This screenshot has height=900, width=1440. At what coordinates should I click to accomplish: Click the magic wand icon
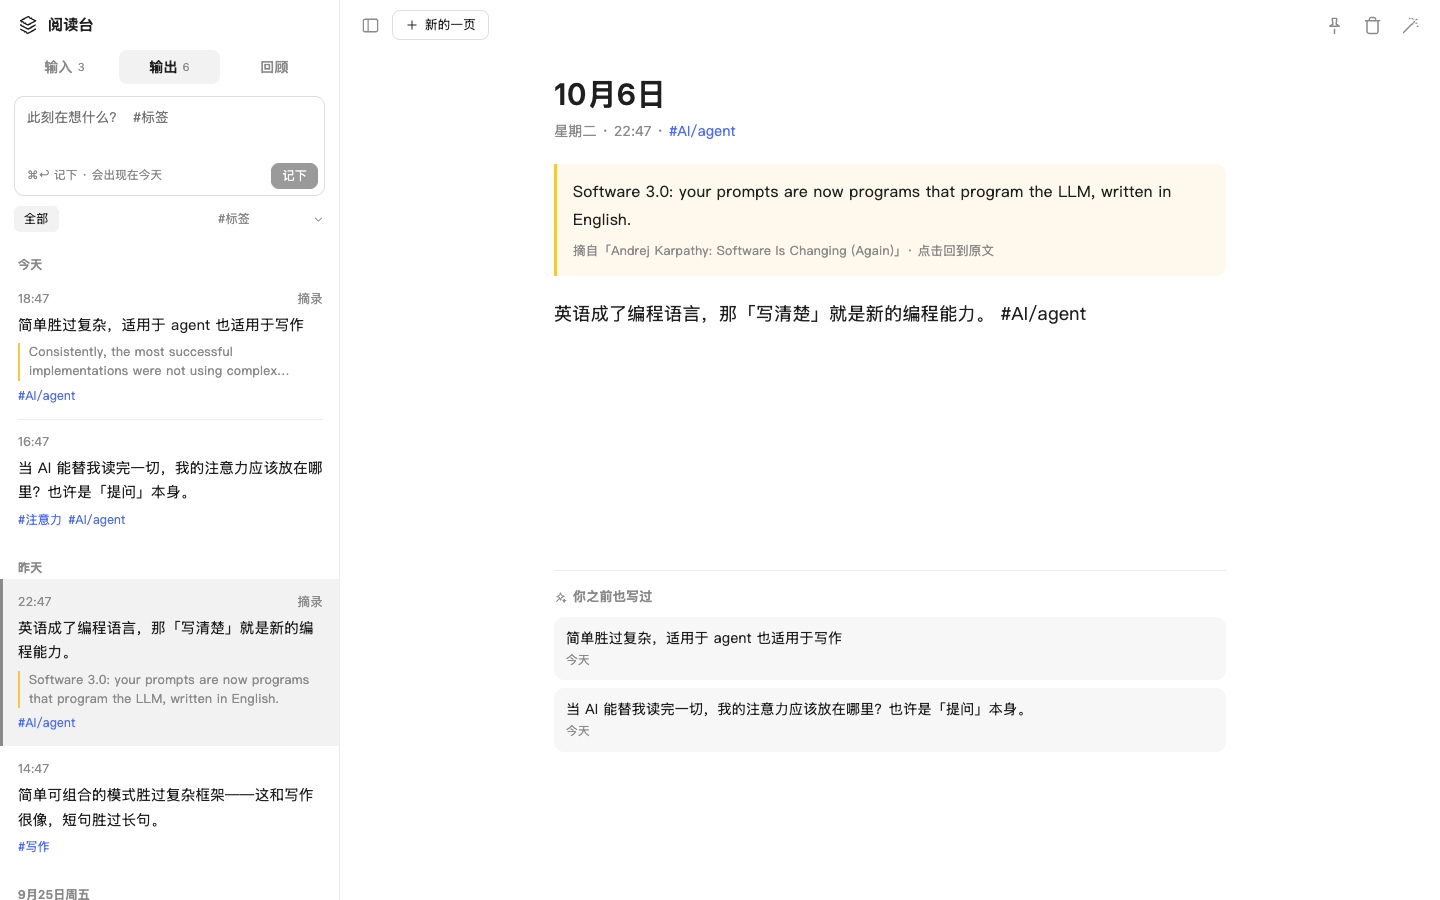[x=1410, y=25]
